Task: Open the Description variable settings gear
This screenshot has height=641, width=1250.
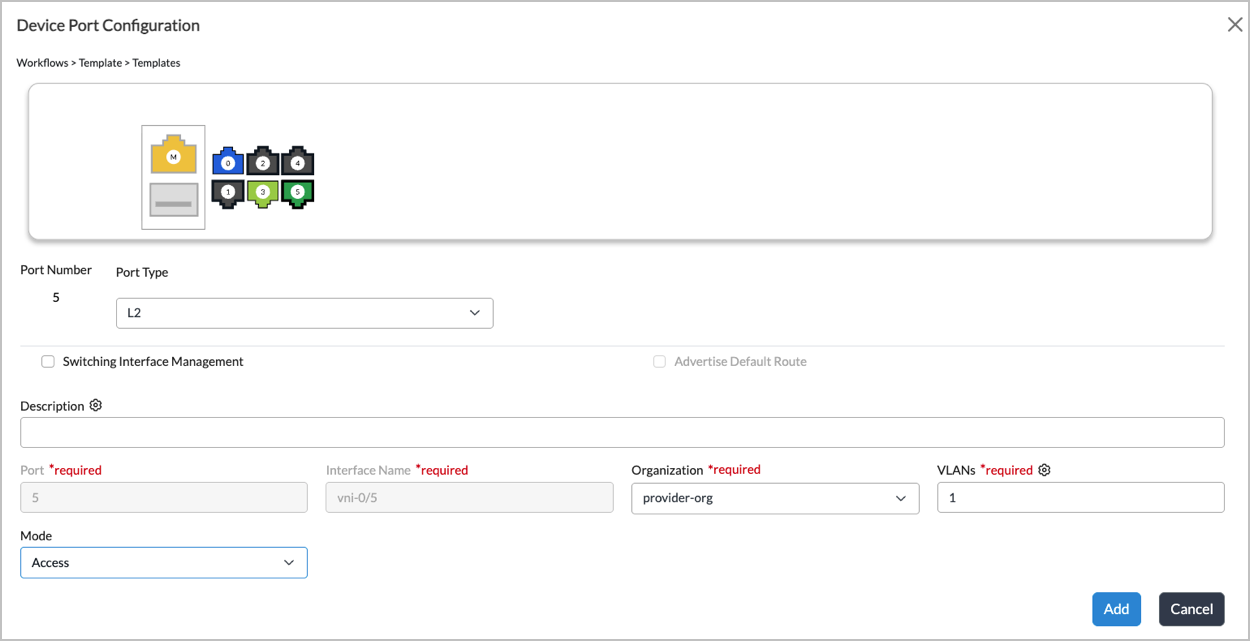Action: 96,405
